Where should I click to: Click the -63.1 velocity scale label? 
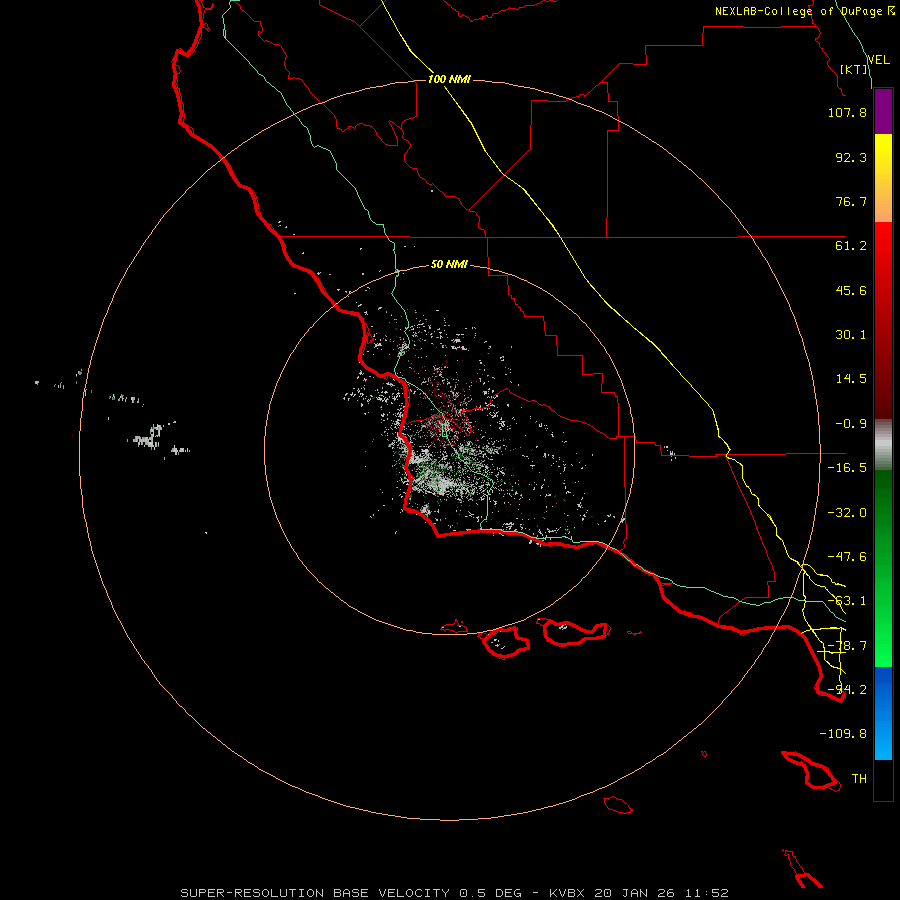tap(847, 601)
